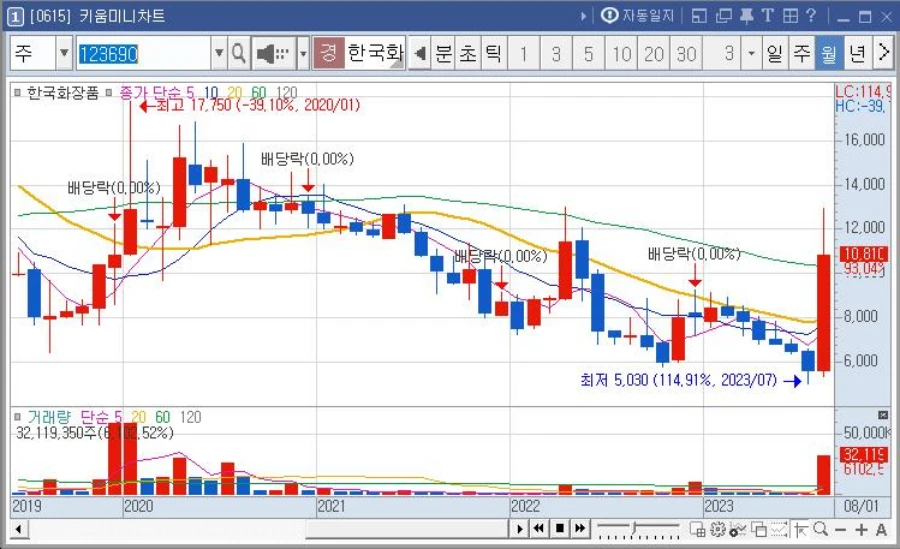Switch to 분 minute chart

(443, 54)
